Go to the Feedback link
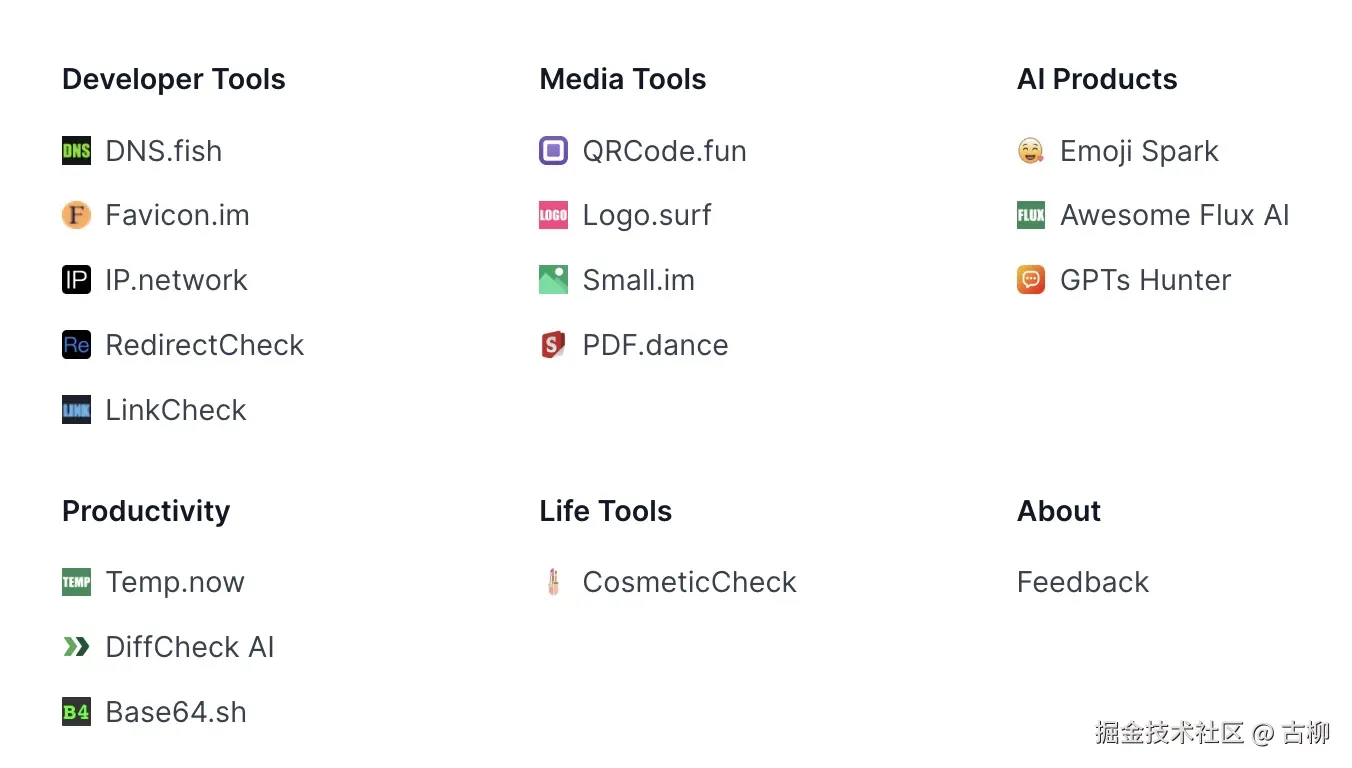 1083,582
